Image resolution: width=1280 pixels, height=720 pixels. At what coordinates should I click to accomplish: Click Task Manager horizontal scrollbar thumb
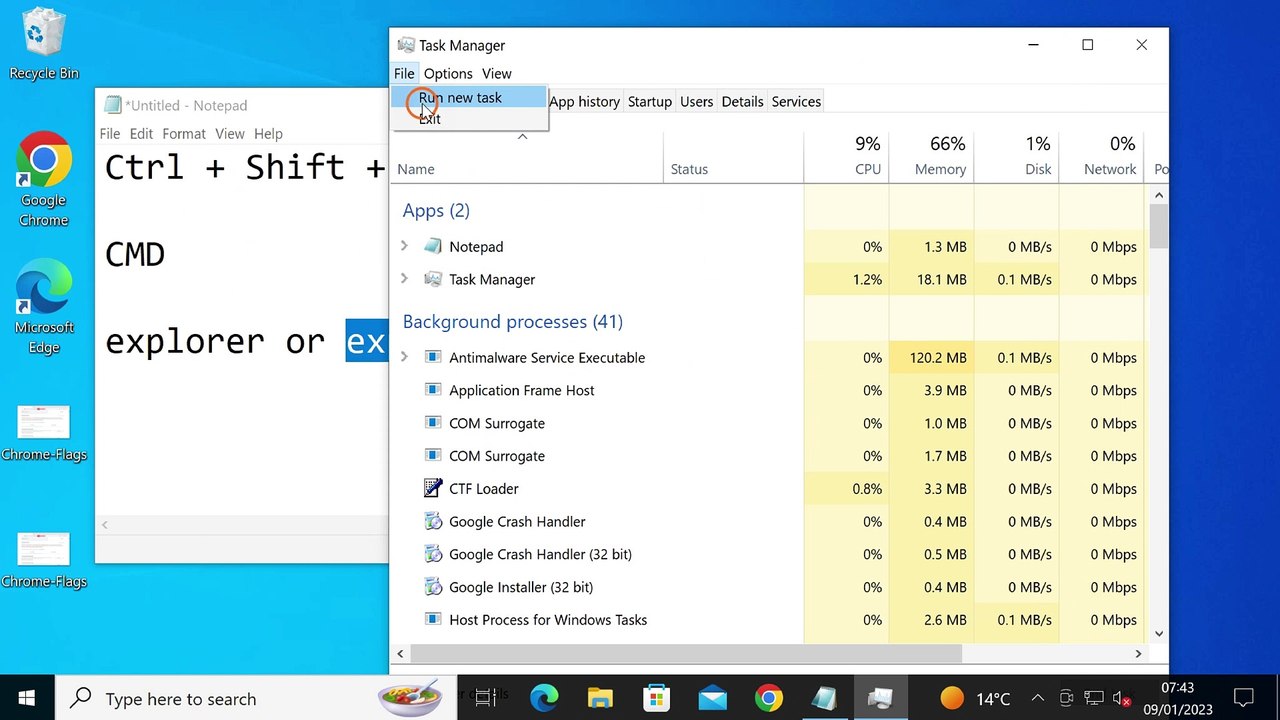pos(686,653)
